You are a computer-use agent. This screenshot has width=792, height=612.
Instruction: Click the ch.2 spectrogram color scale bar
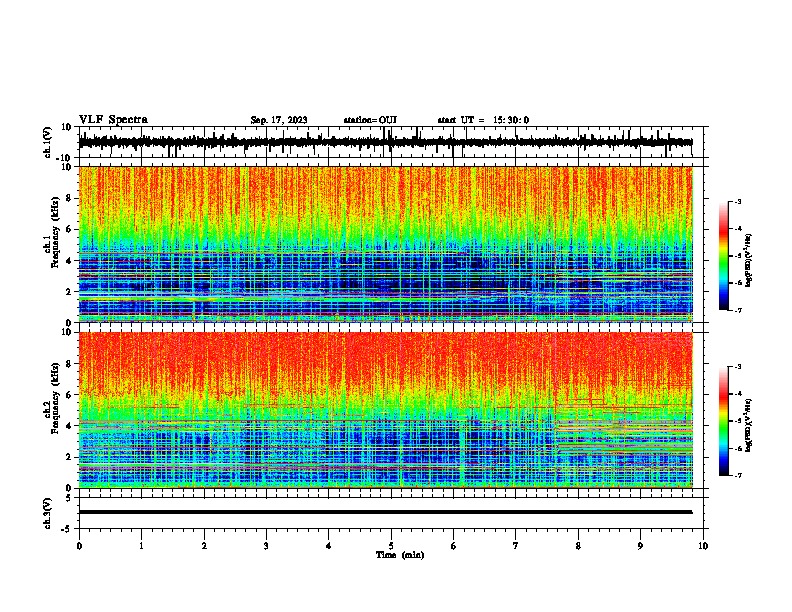coord(723,421)
